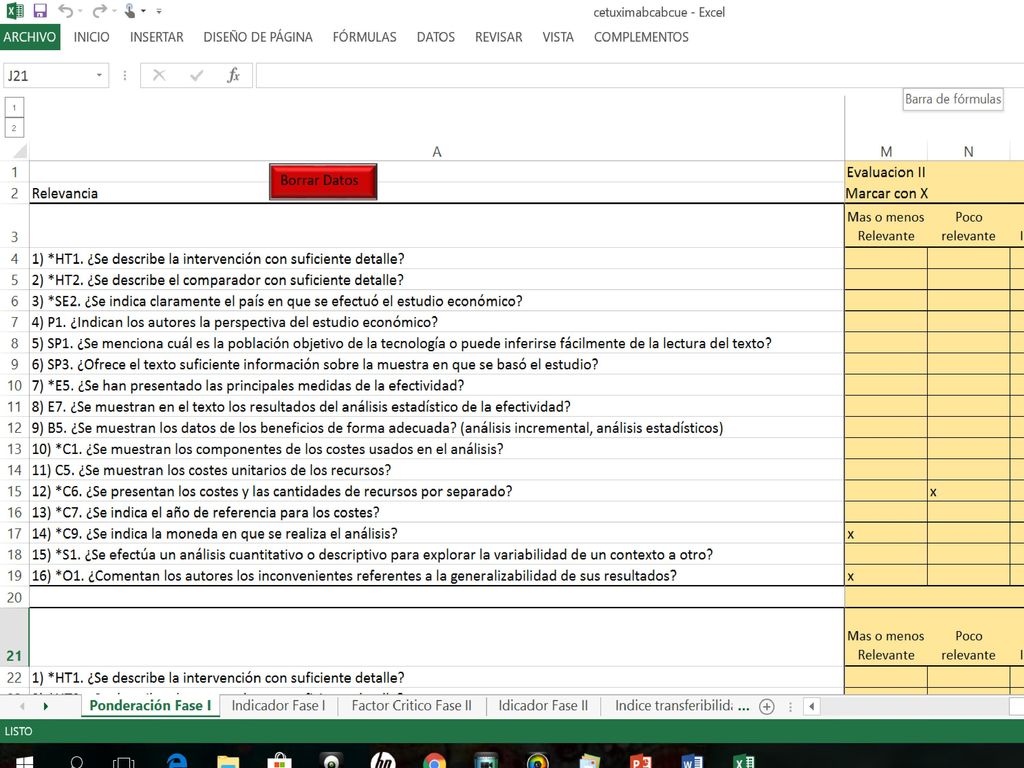Open the INSERTAR ribbon tab
The image size is (1024, 768).
click(x=157, y=37)
